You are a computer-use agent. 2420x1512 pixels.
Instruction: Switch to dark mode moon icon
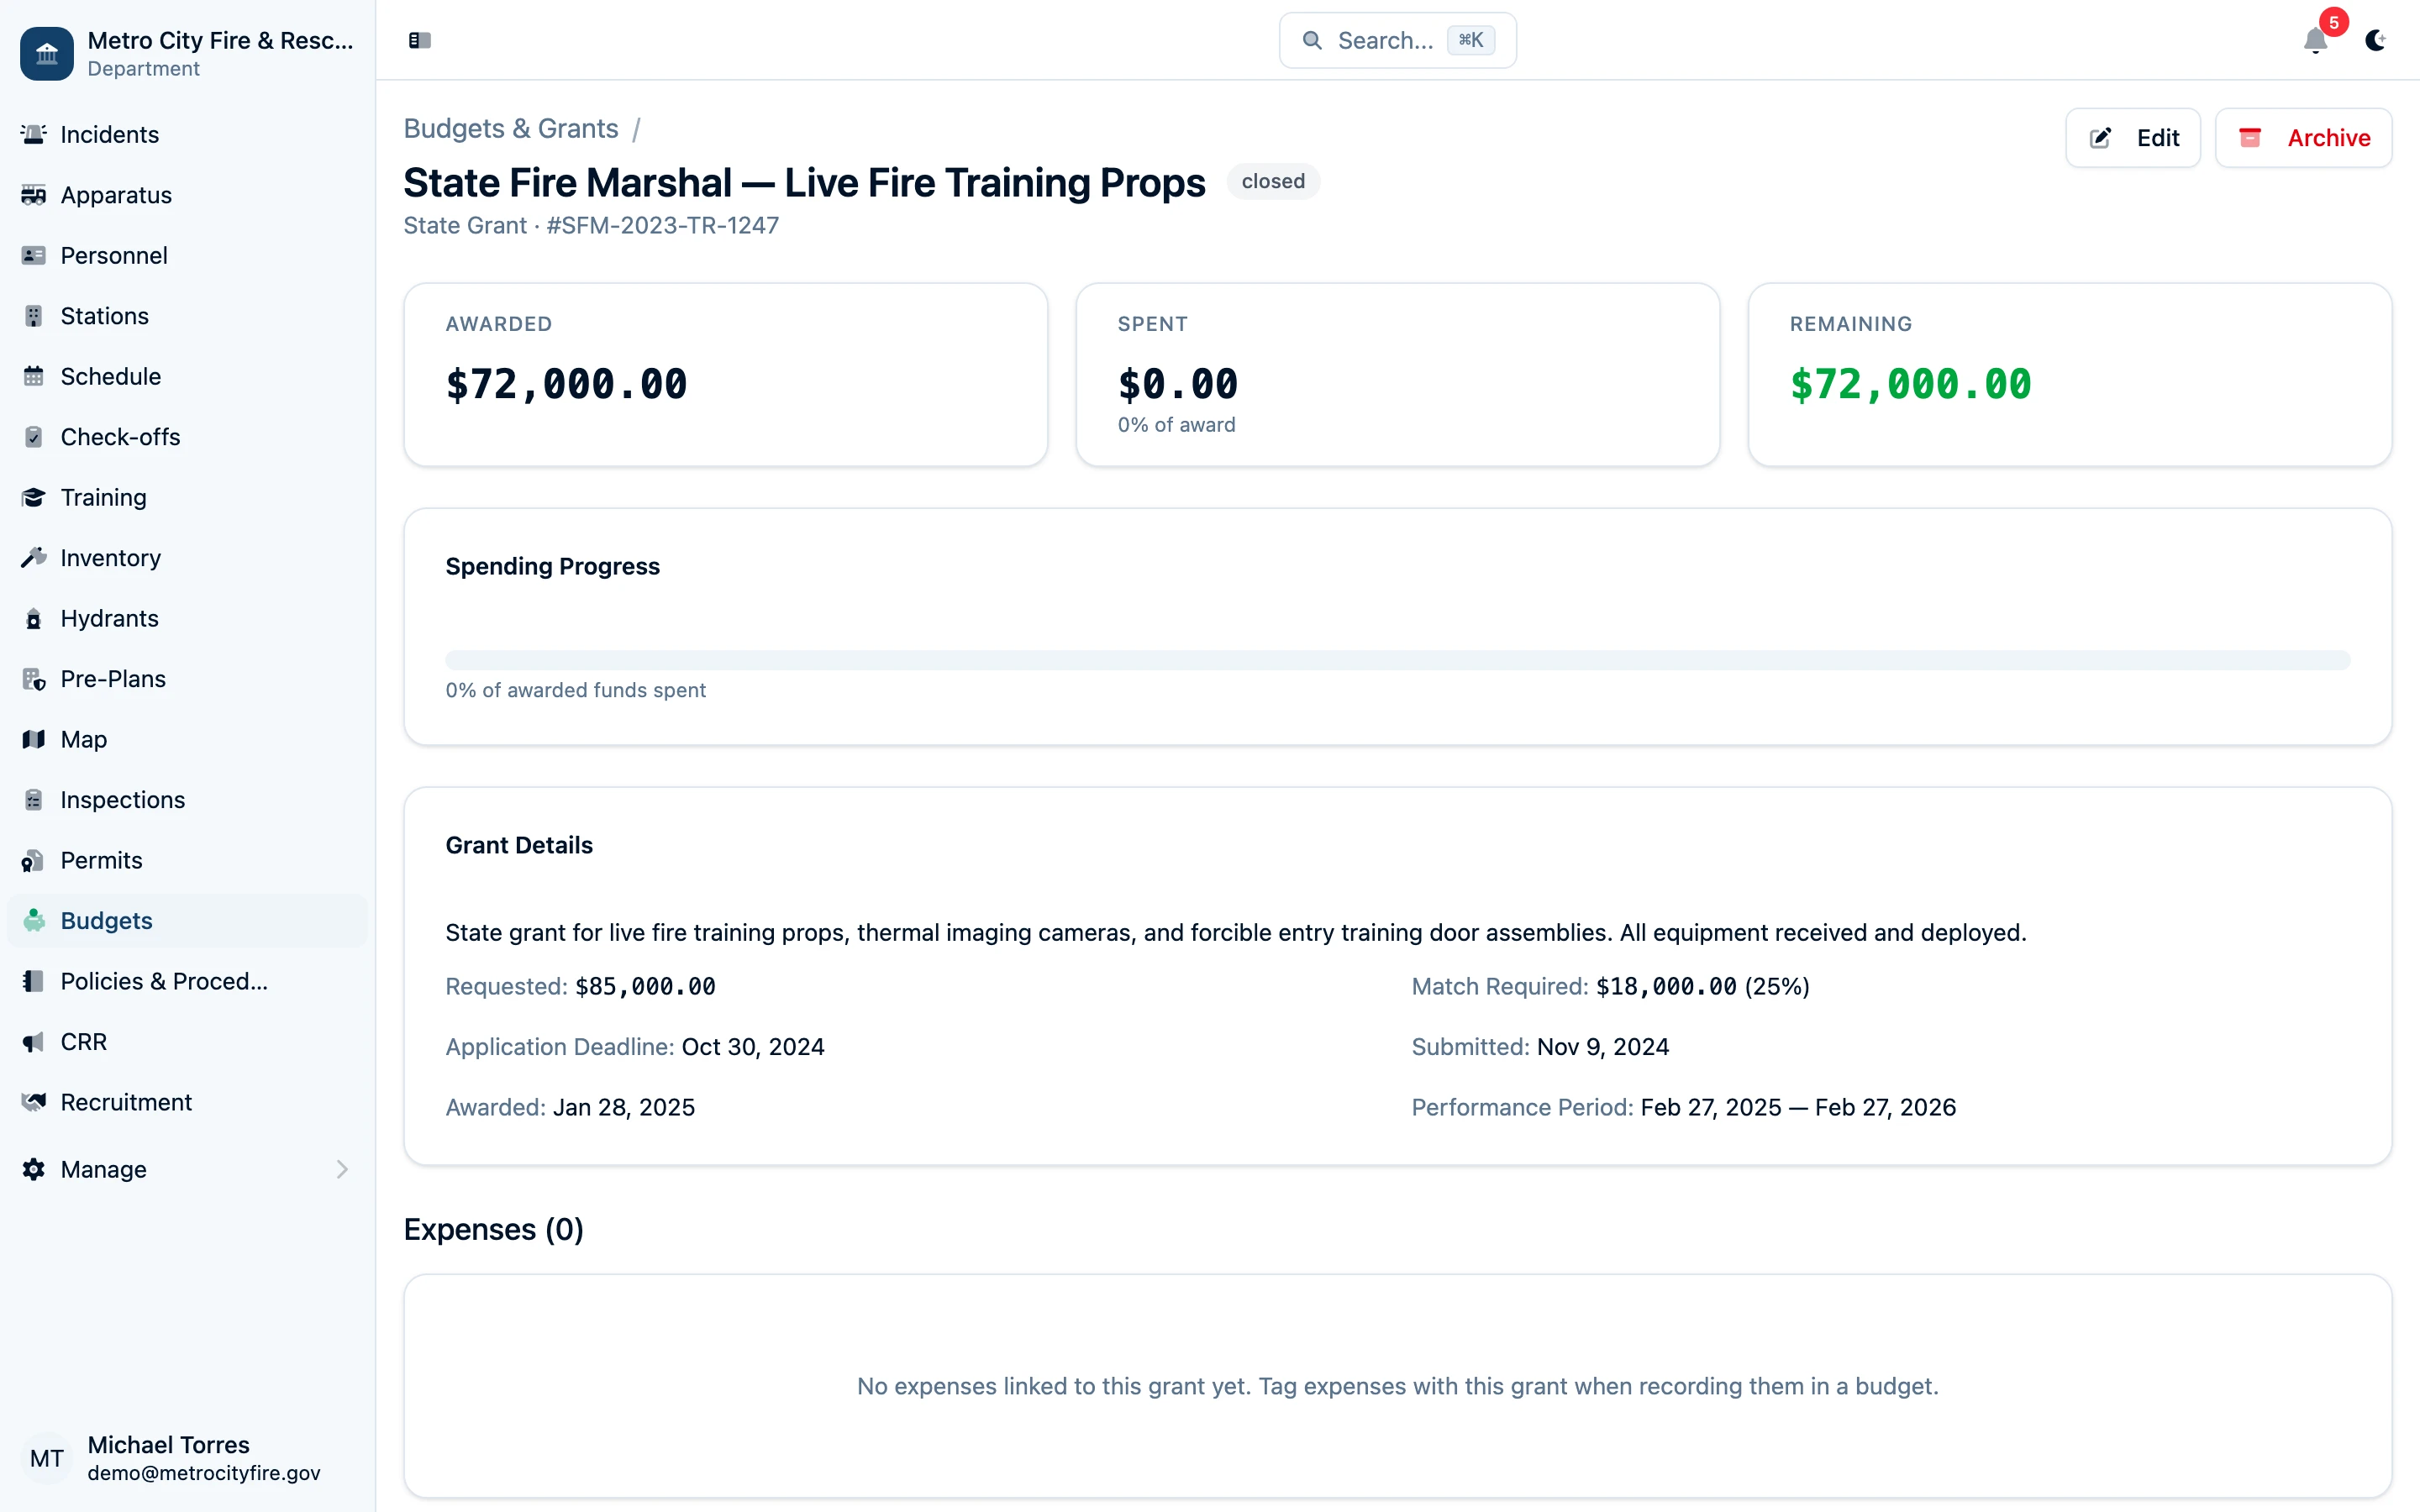point(2375,40)
